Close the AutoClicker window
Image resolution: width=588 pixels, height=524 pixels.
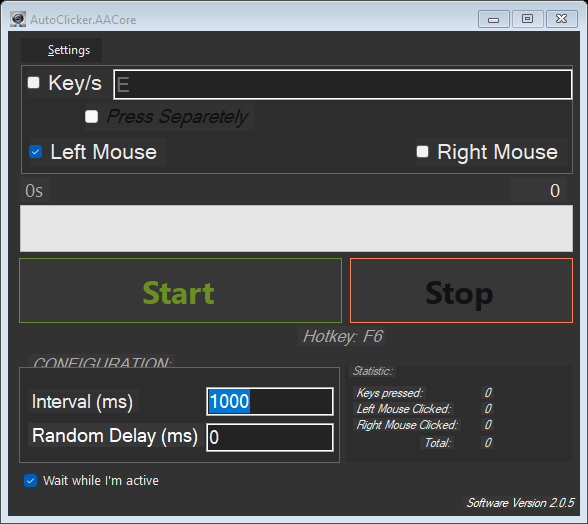[x=561, y=19]
